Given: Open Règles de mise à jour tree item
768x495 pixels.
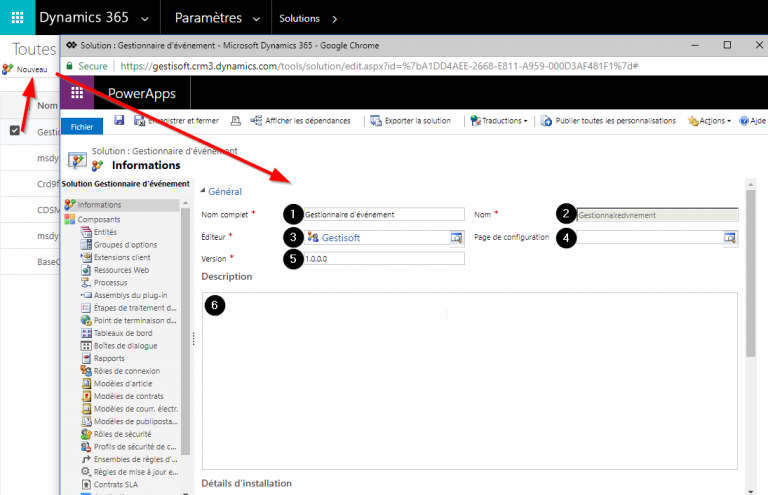Looking at the screenshot, I should [x=130, y=472].
